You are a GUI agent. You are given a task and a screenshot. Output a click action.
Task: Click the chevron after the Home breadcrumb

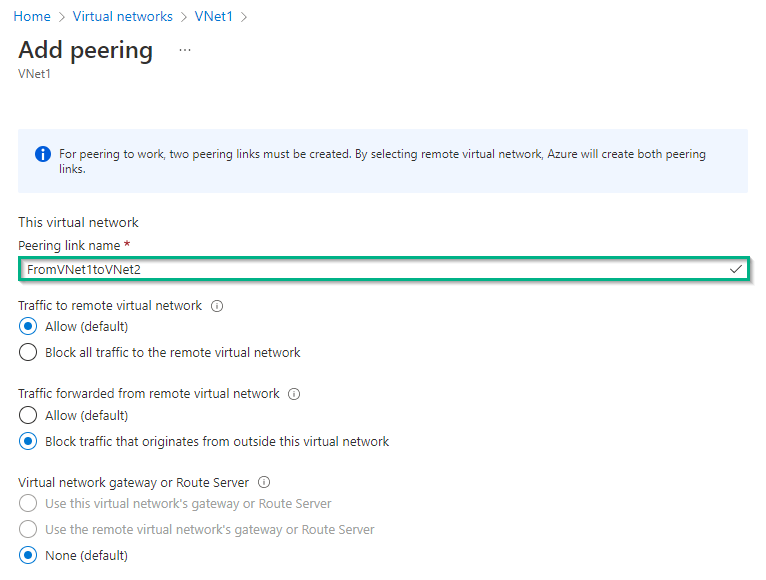(x=62, y=17)
